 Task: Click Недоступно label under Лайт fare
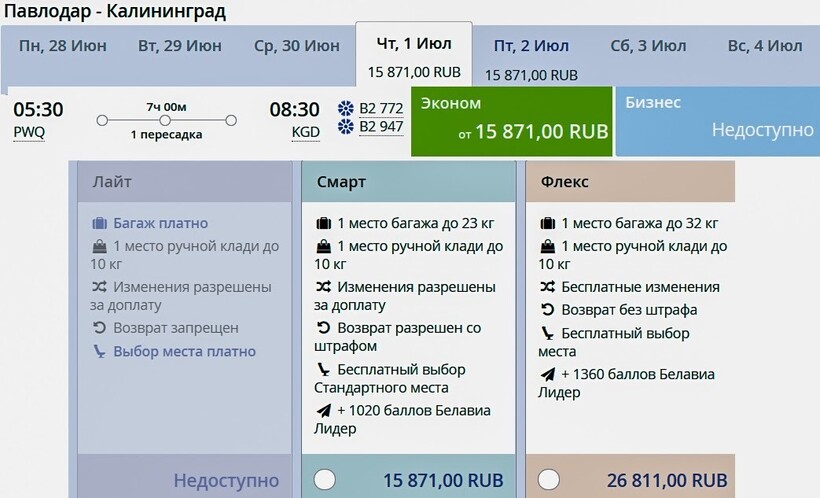coord(226,480)
